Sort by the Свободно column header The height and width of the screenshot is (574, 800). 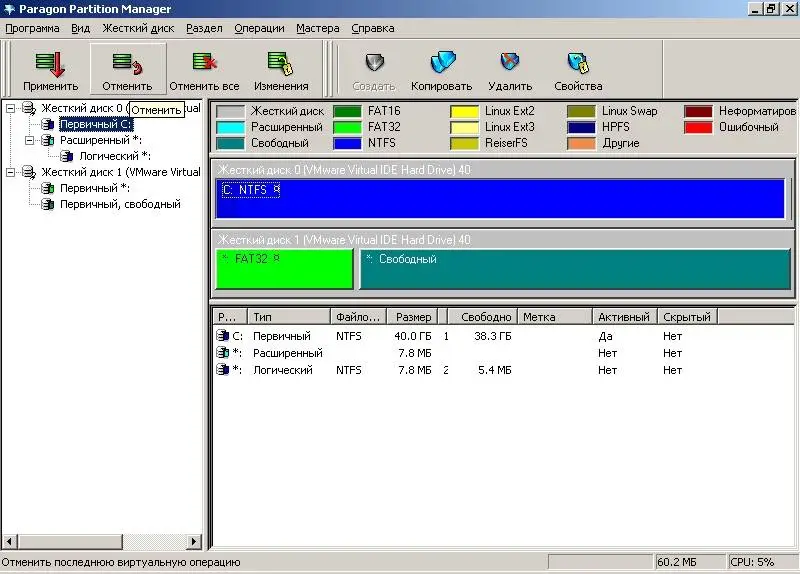483,317
